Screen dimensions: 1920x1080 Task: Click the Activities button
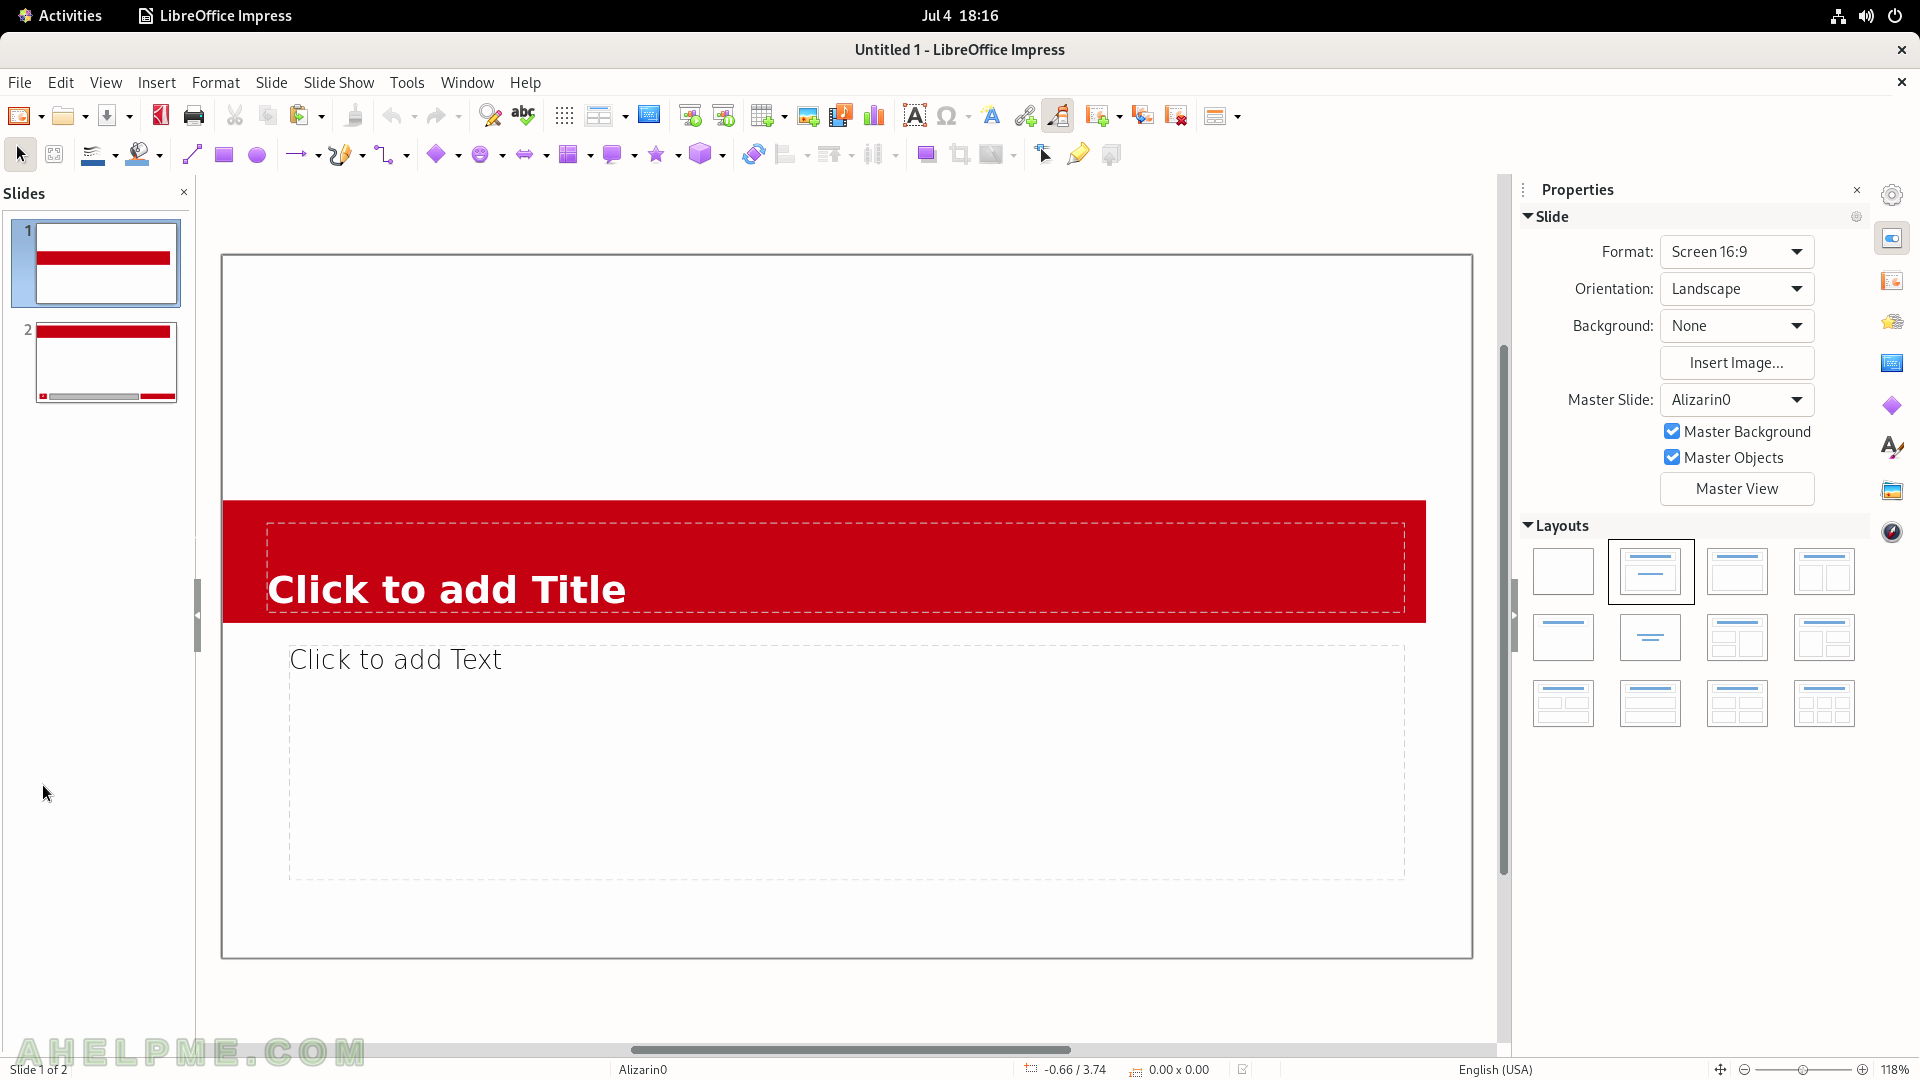click(x=60, y=16)
